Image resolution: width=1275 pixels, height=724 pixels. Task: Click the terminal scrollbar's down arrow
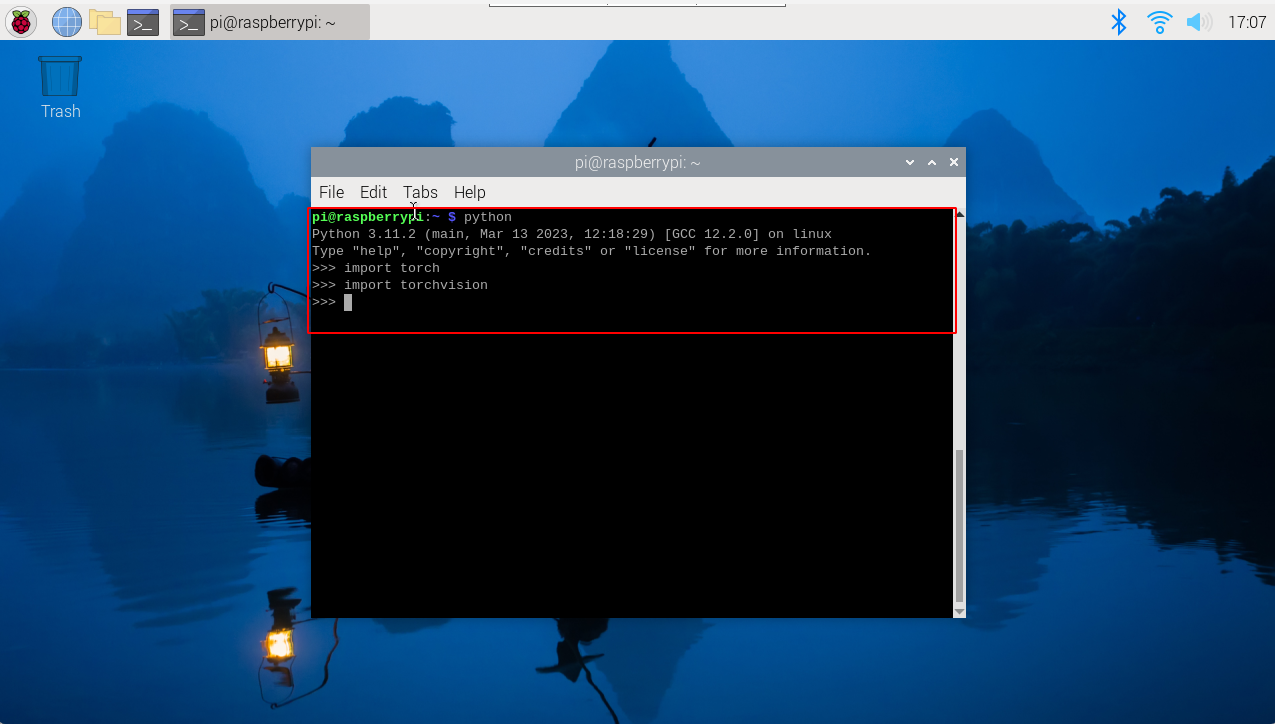960,611
